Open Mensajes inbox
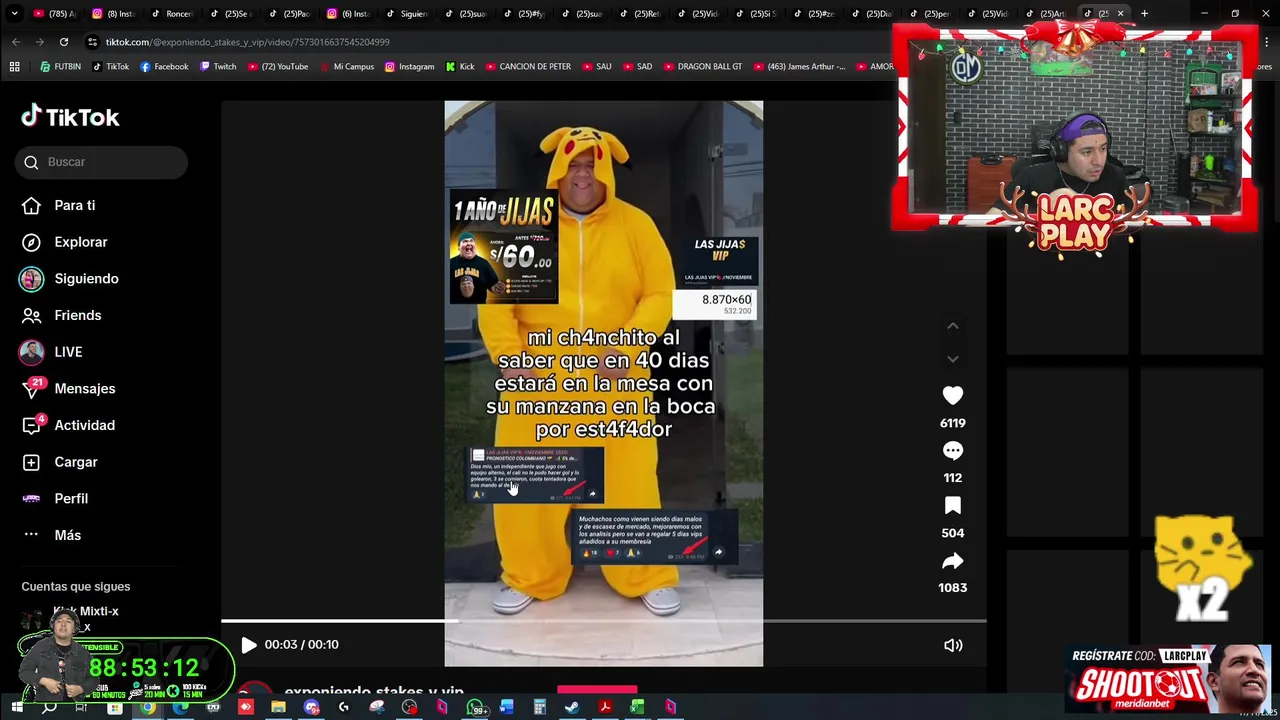This screenshot has height=720, width=1280. click(68, 388)
